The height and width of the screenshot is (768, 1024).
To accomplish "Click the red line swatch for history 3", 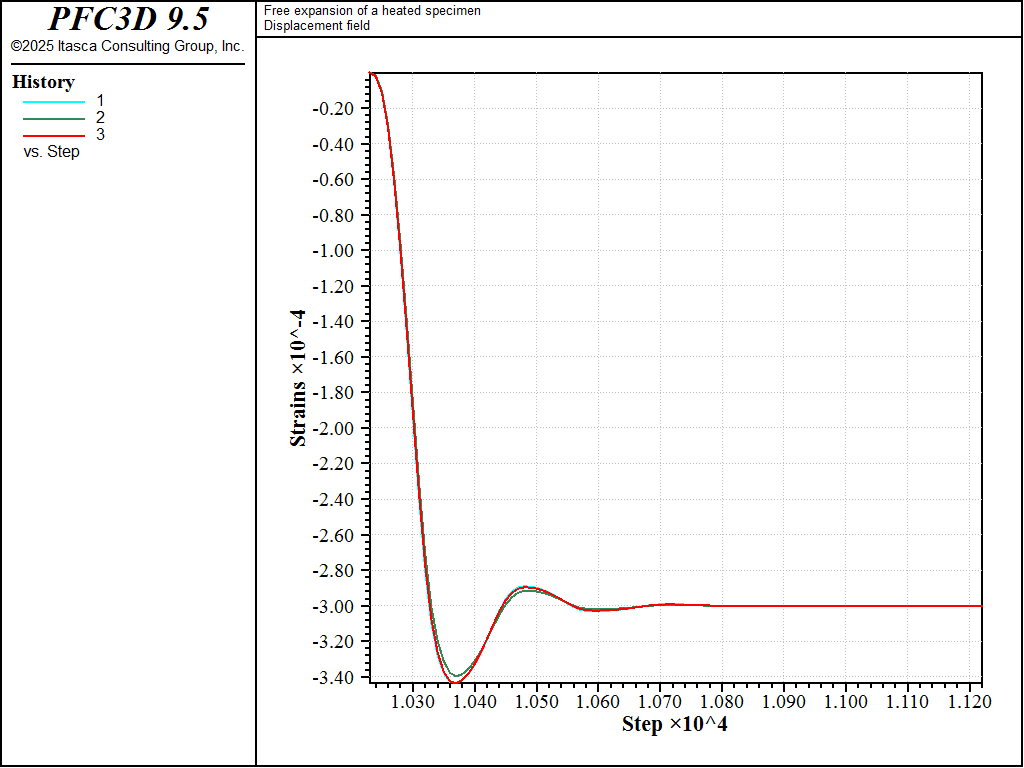I will pos(54,136).
